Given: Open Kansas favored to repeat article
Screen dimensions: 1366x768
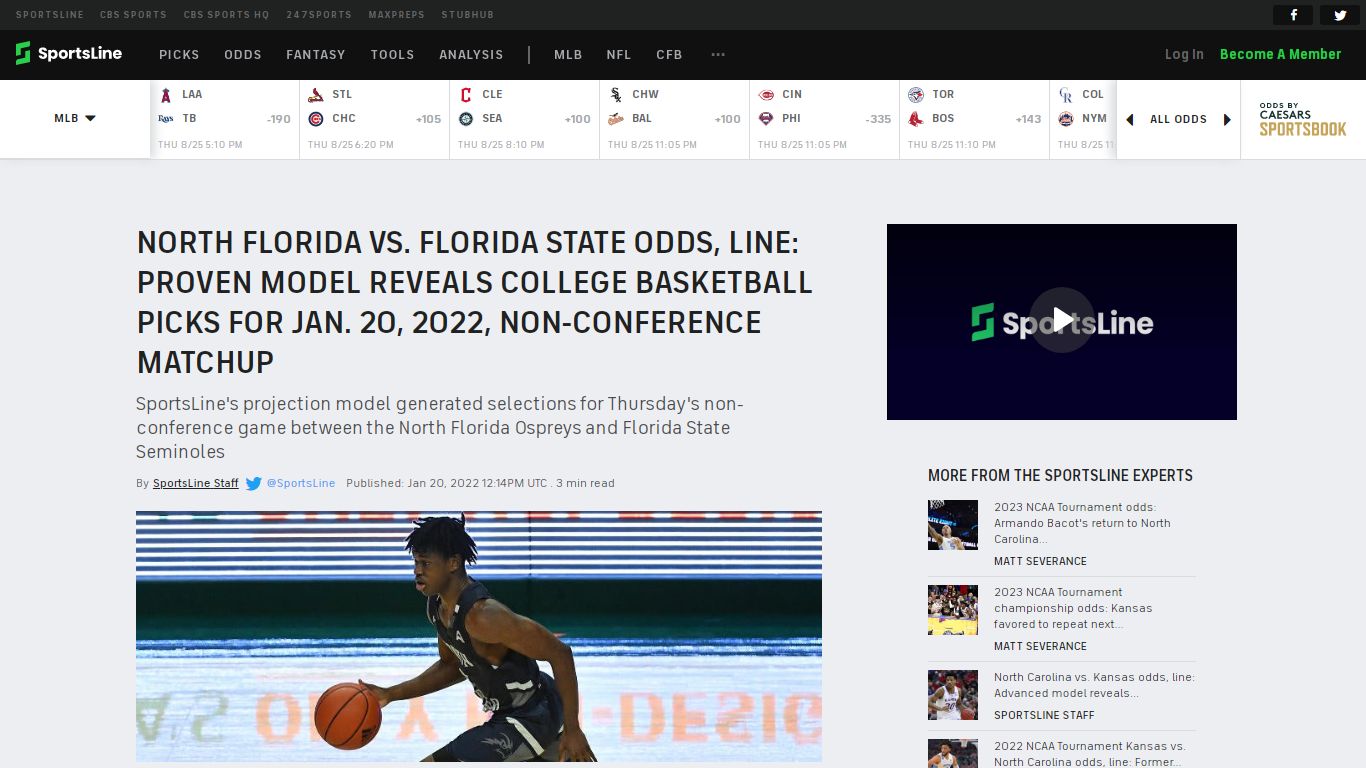Looking at the screenshot, I should (x=1073, y=608).
